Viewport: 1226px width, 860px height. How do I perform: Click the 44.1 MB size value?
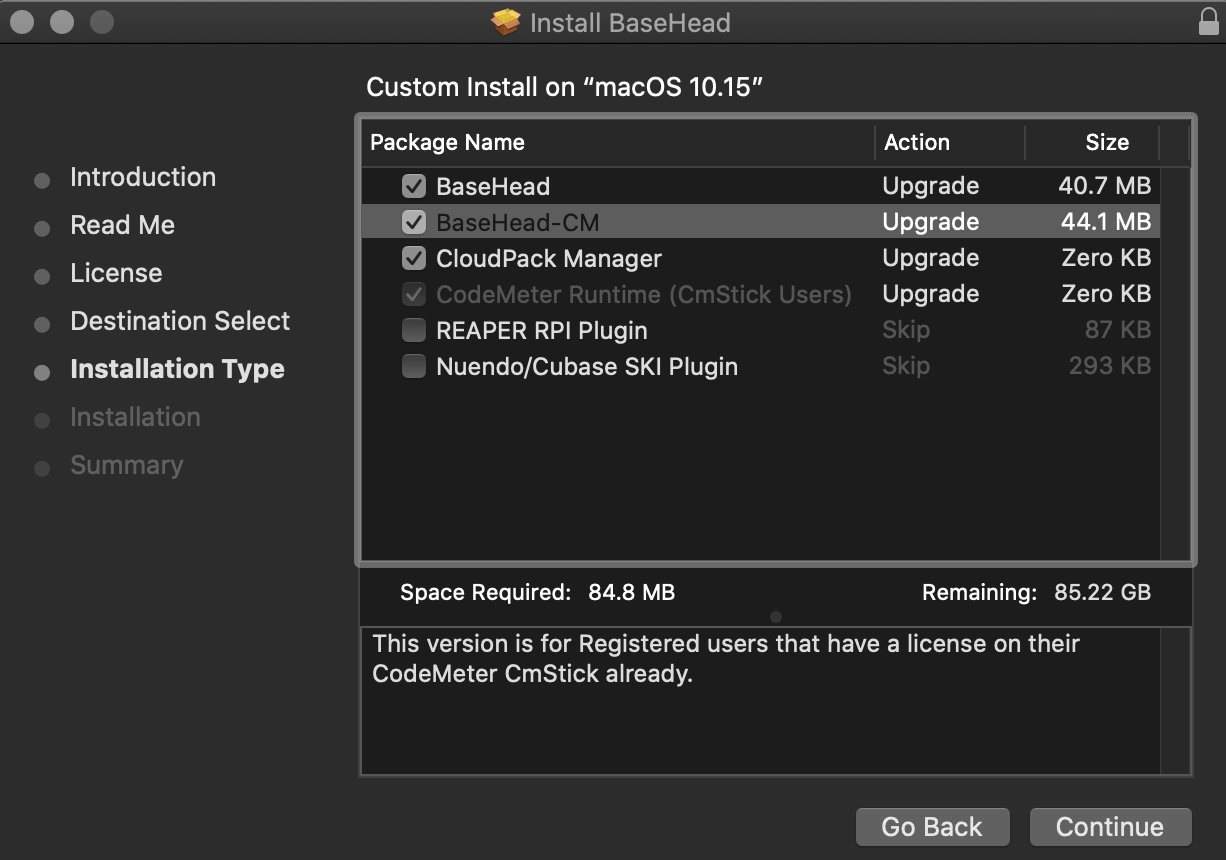coord(1106,222)
